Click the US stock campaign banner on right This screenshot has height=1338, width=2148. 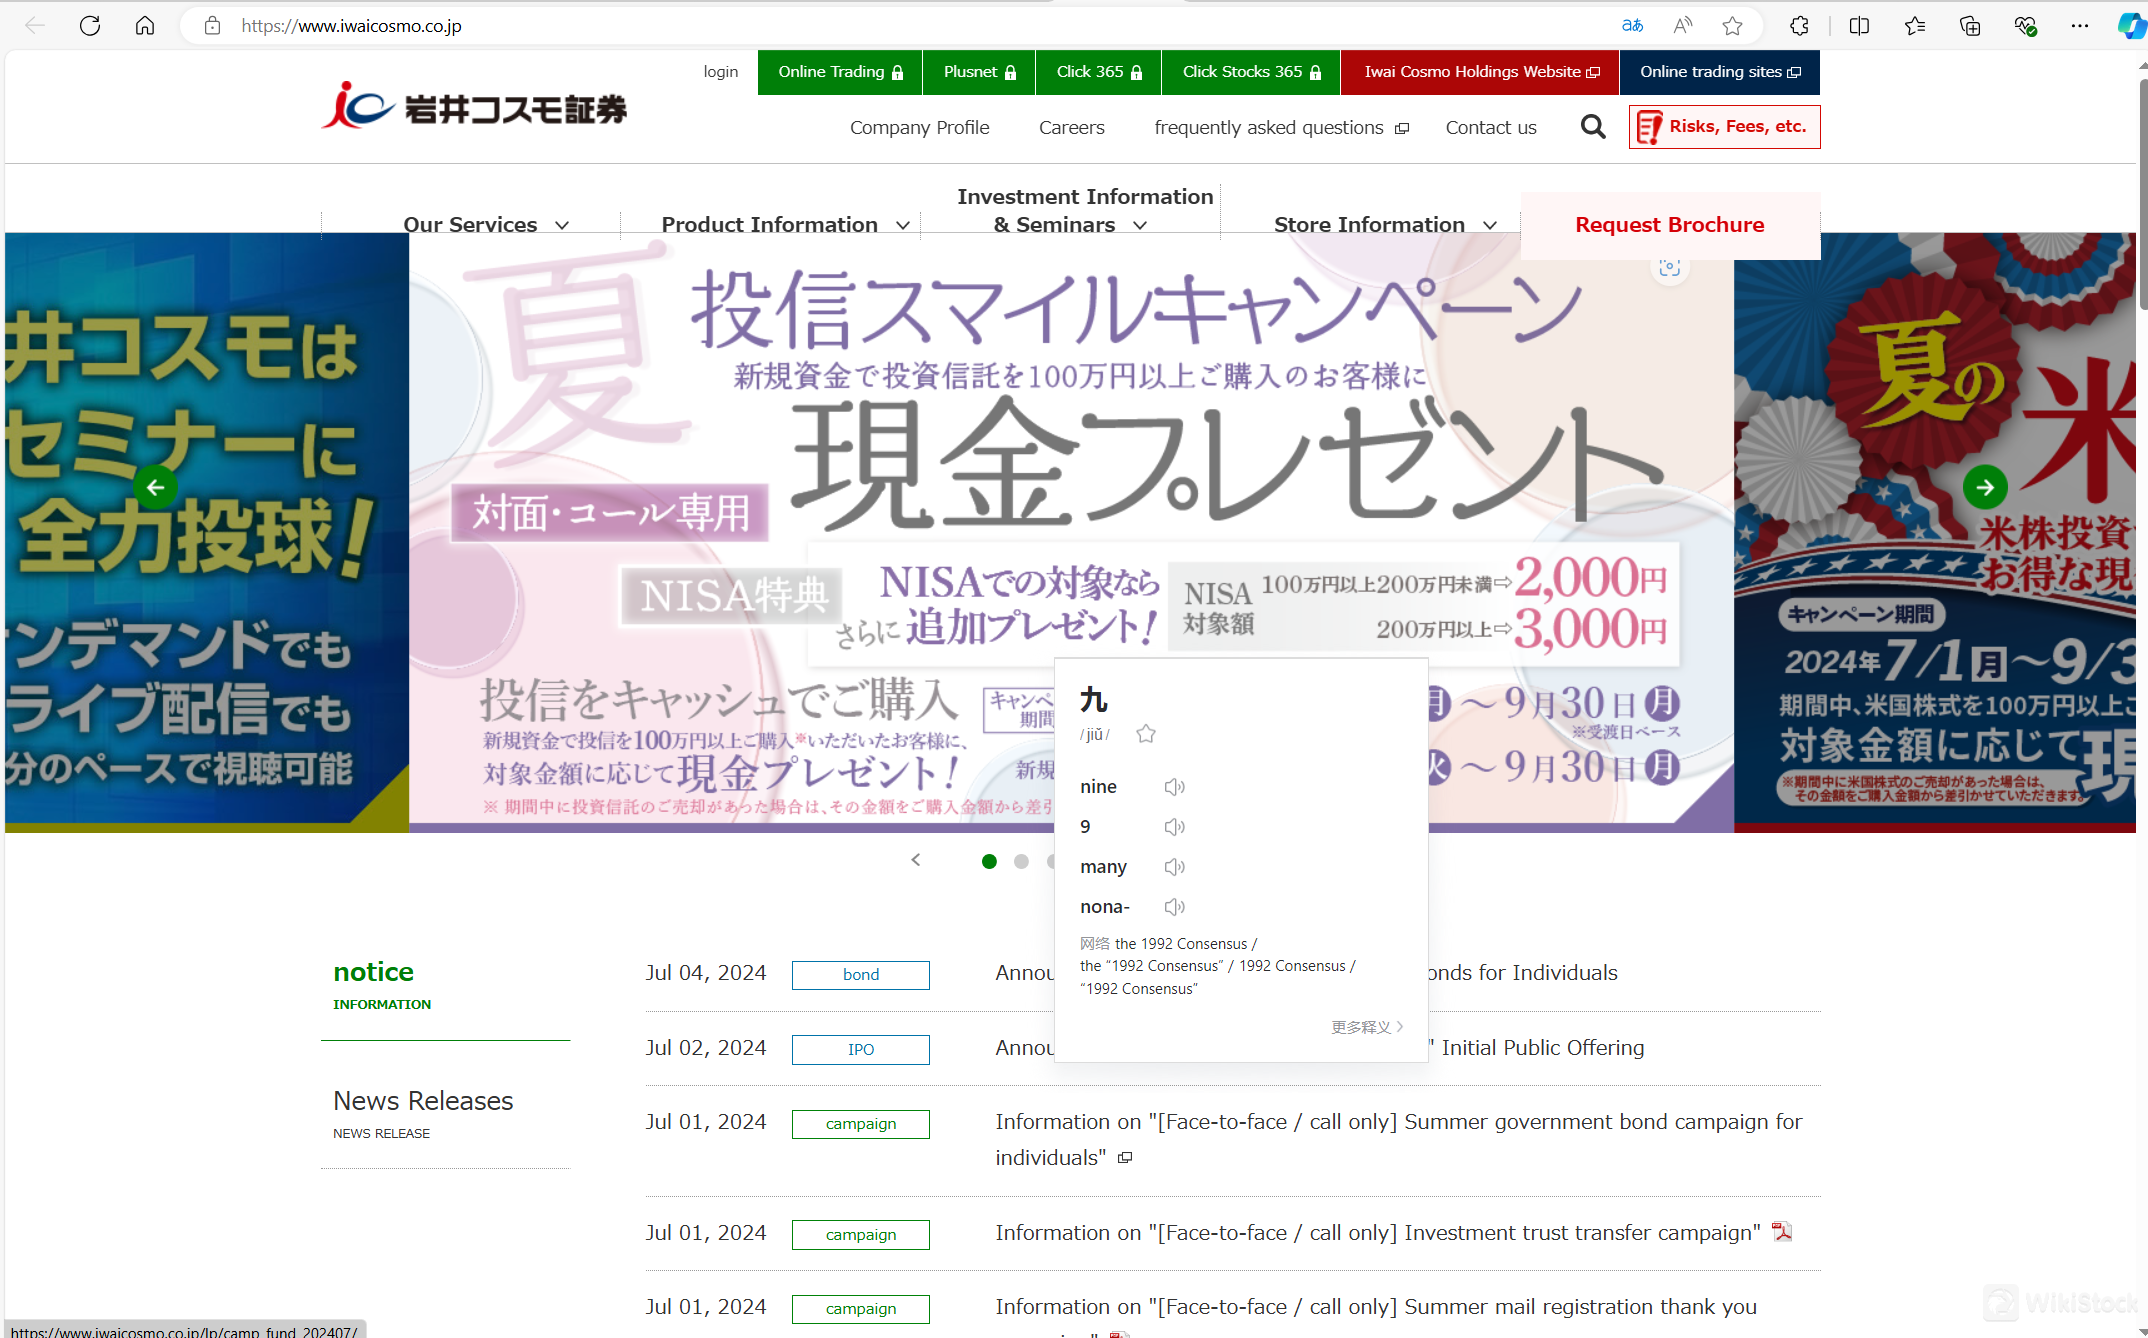click(1934, 532)
